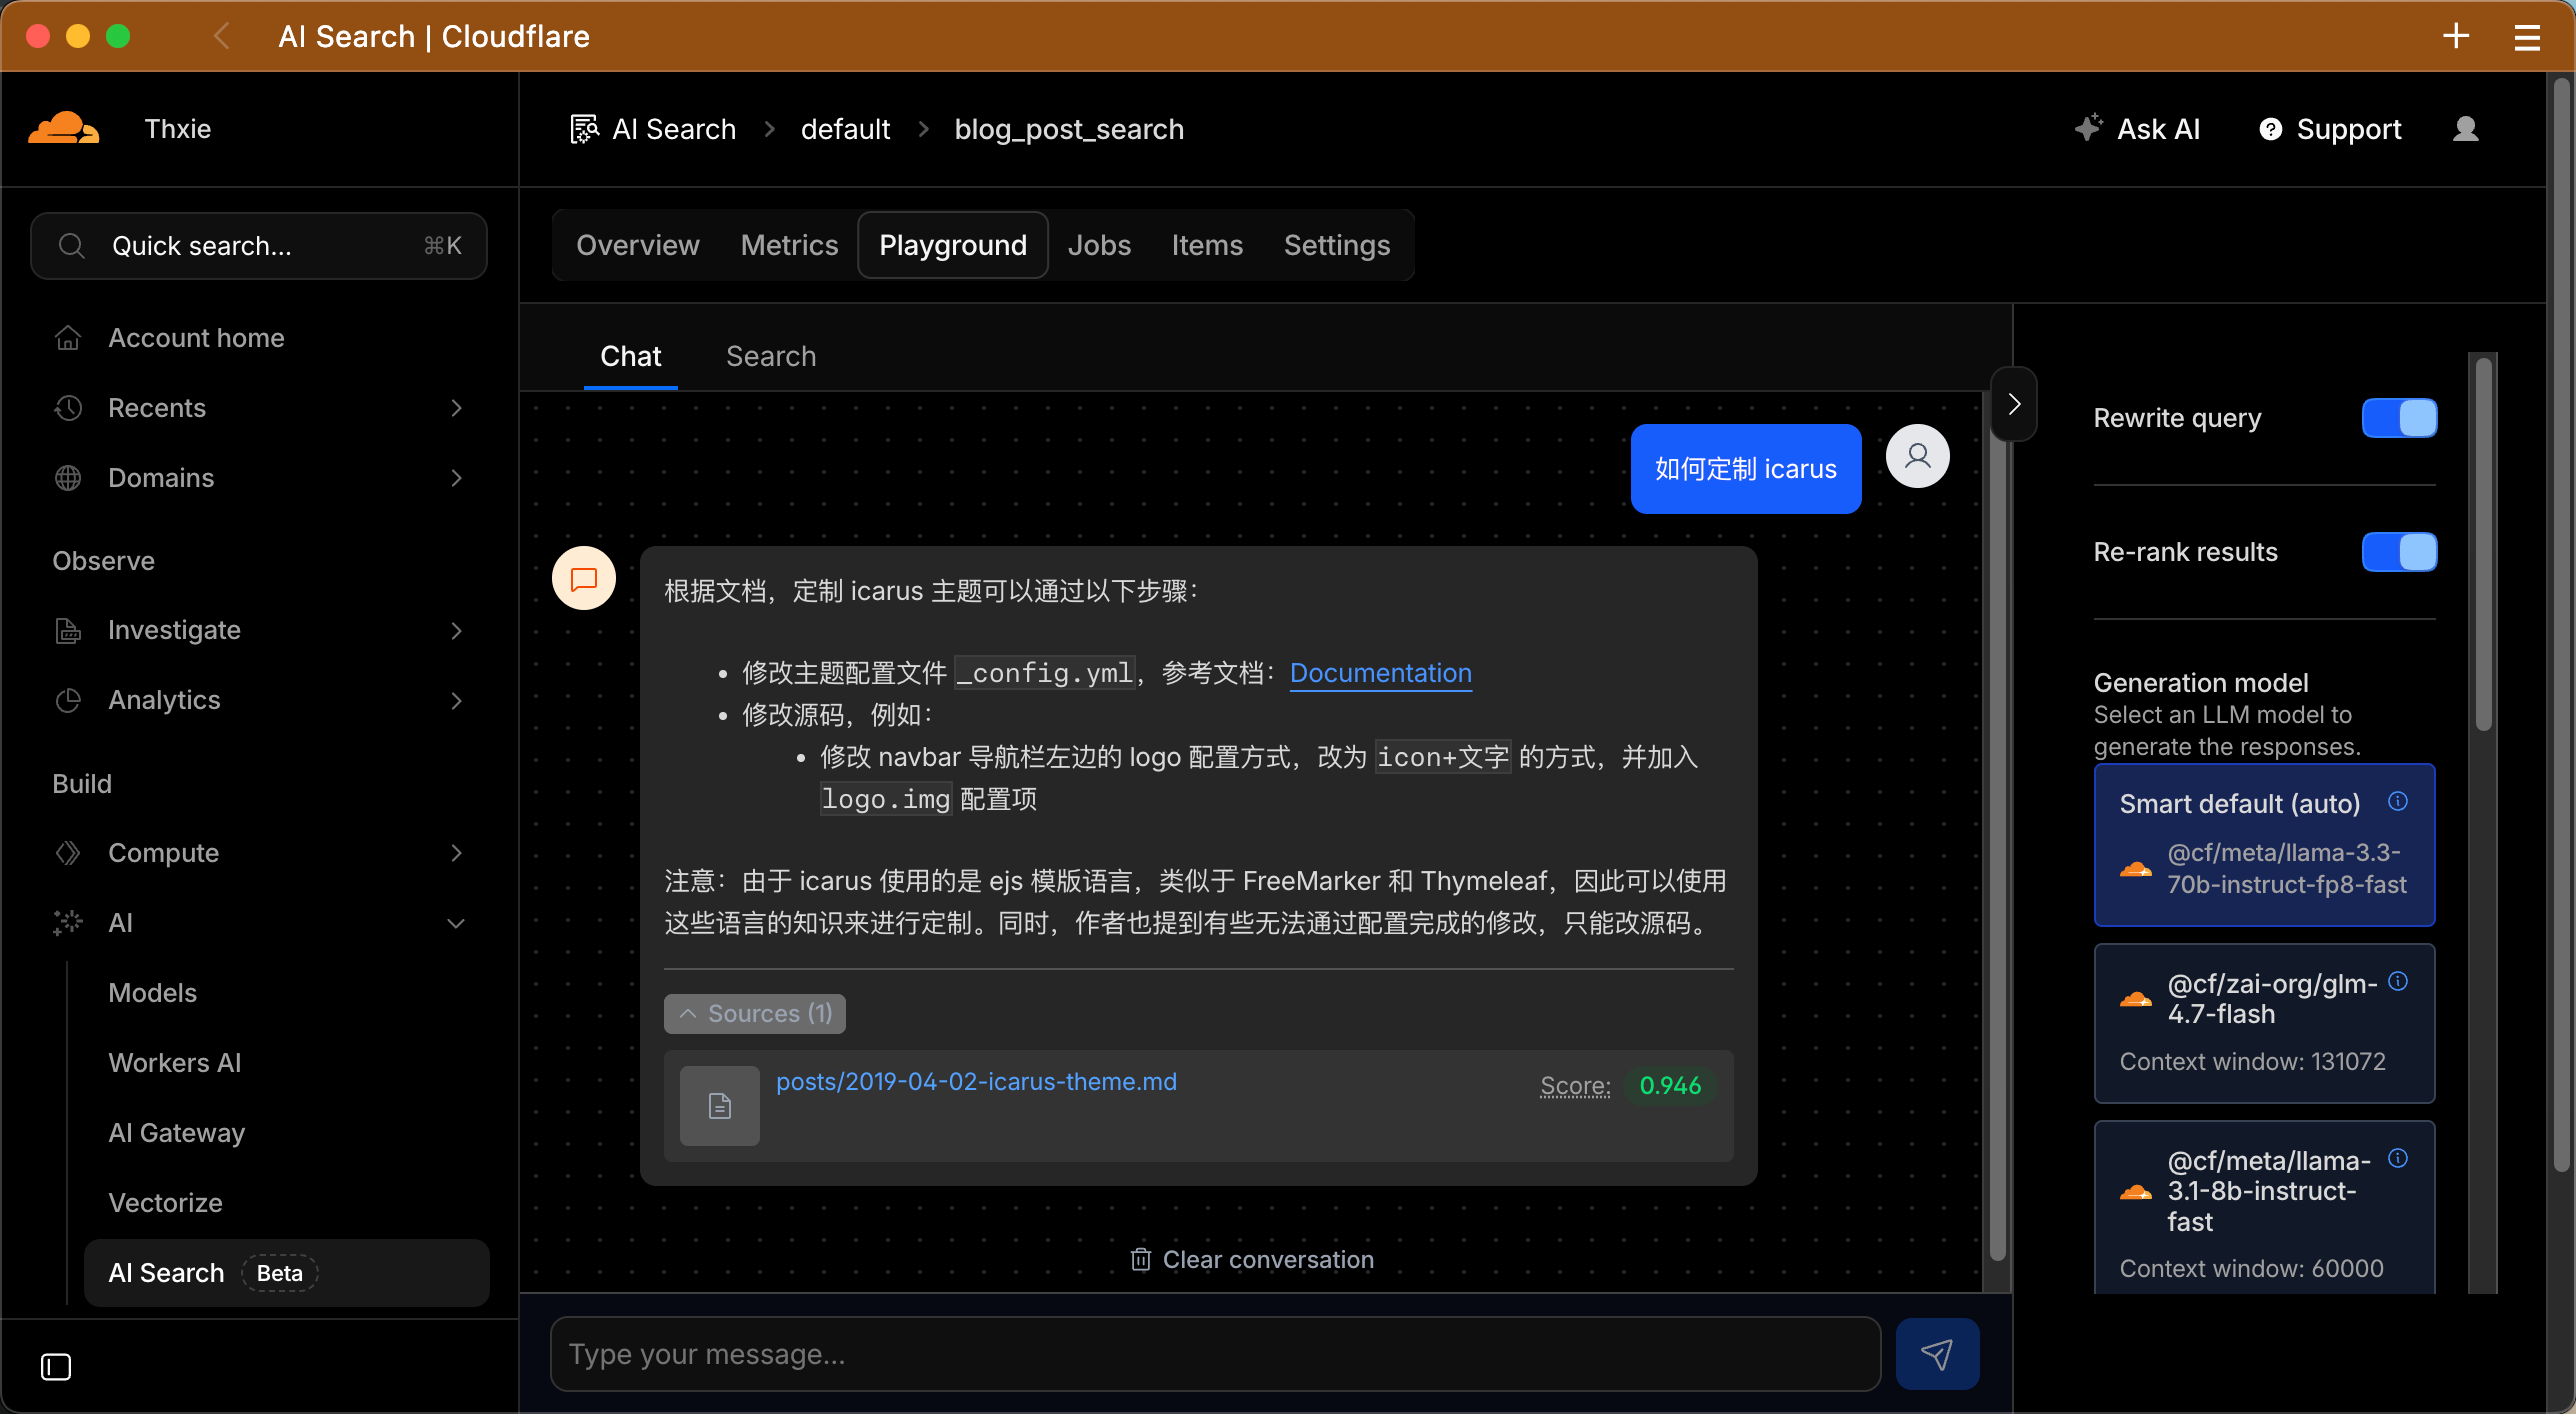The width and height of the screenshot is (2576, 1414).
Task: Disable the Re-rank results toggle
Action: (2400, 552)
